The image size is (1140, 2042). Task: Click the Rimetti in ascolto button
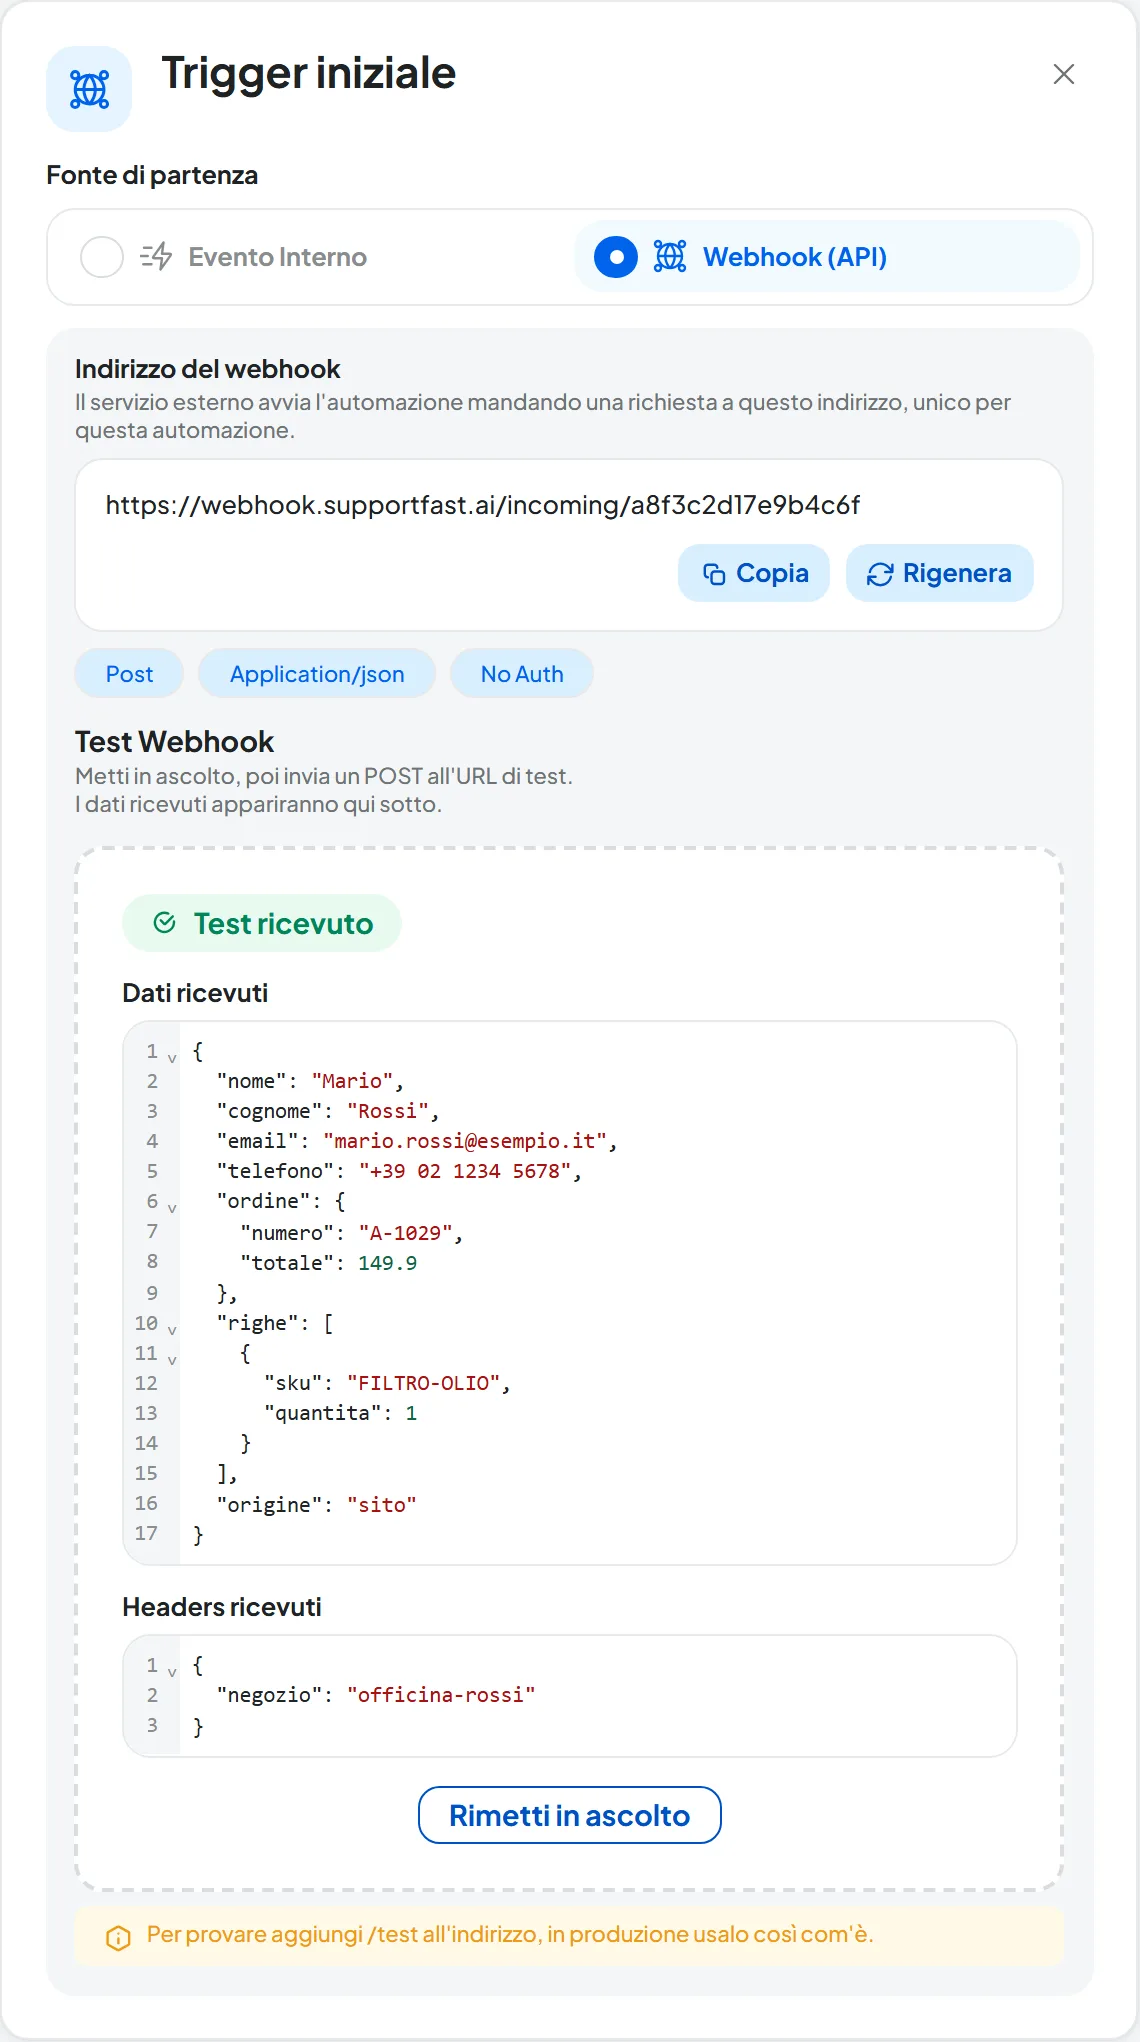570,1815
